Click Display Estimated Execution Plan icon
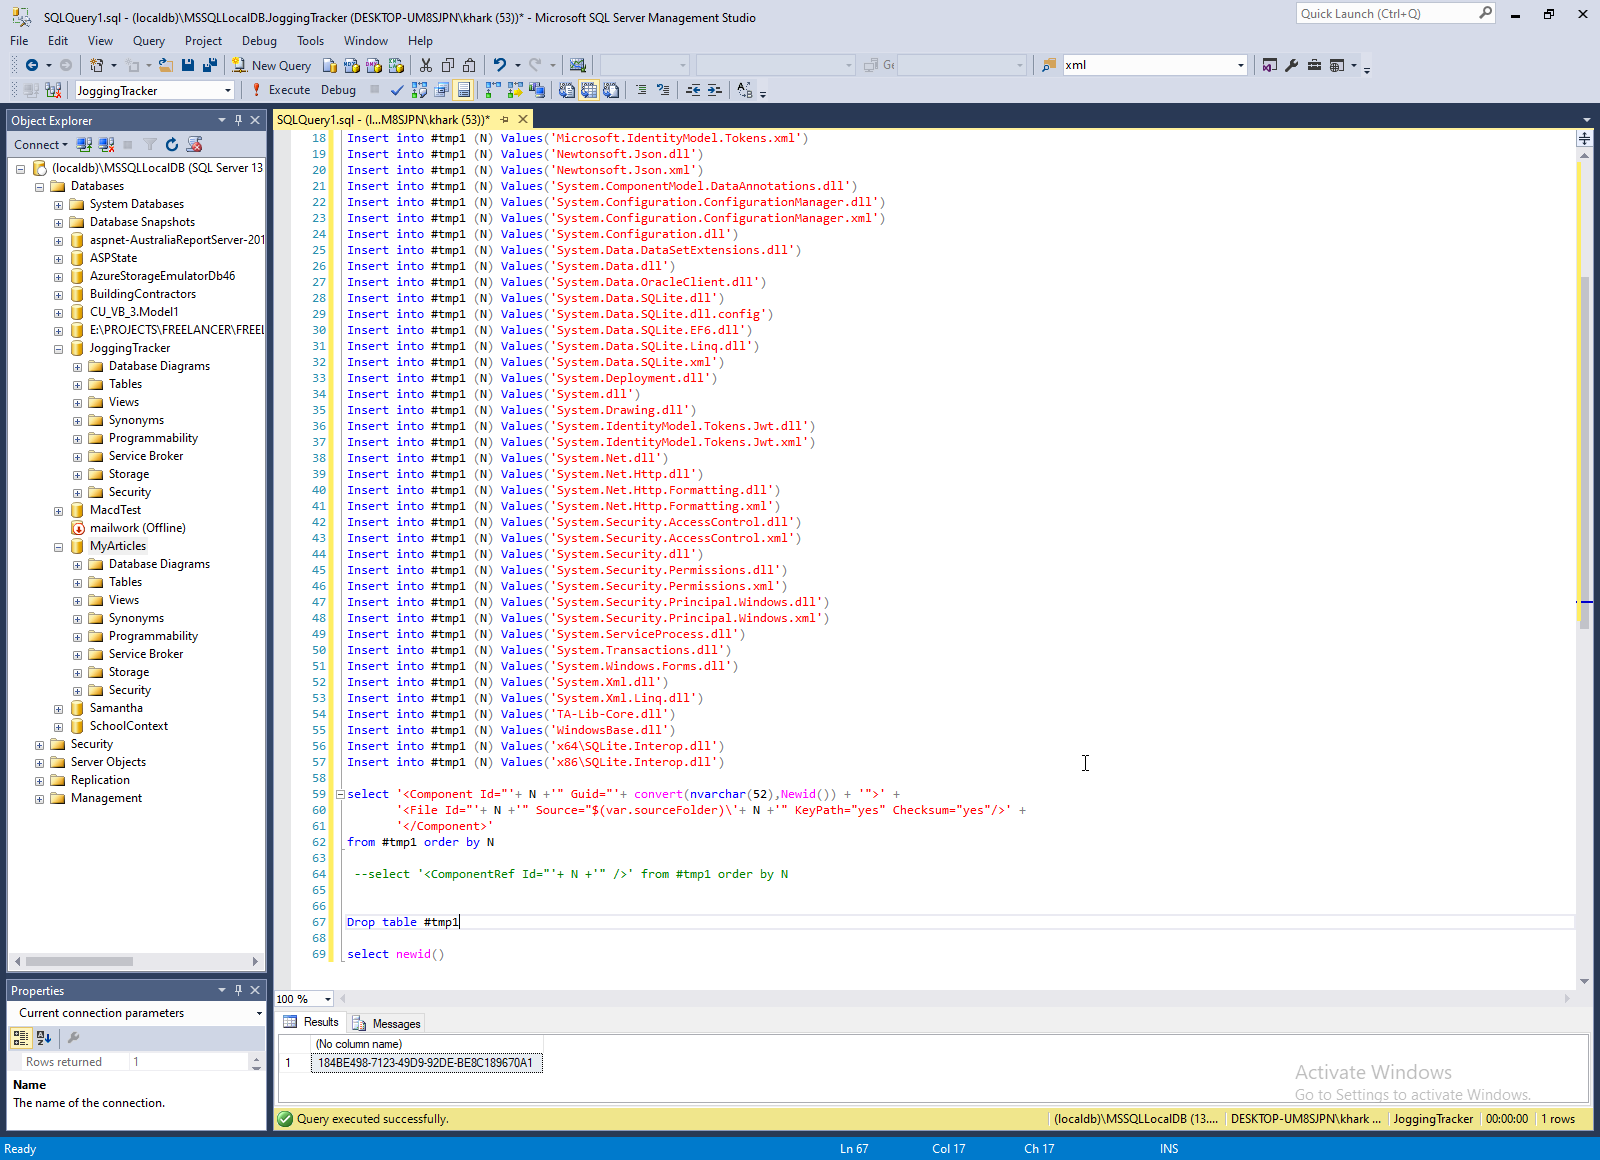 419,90
